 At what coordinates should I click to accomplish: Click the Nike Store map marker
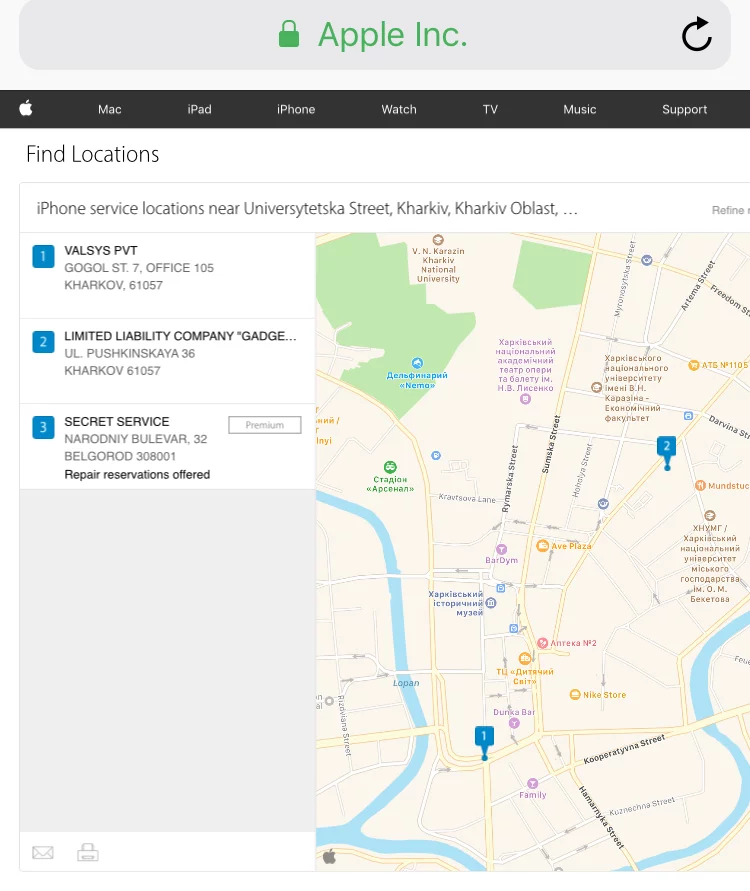click(574, 694)
